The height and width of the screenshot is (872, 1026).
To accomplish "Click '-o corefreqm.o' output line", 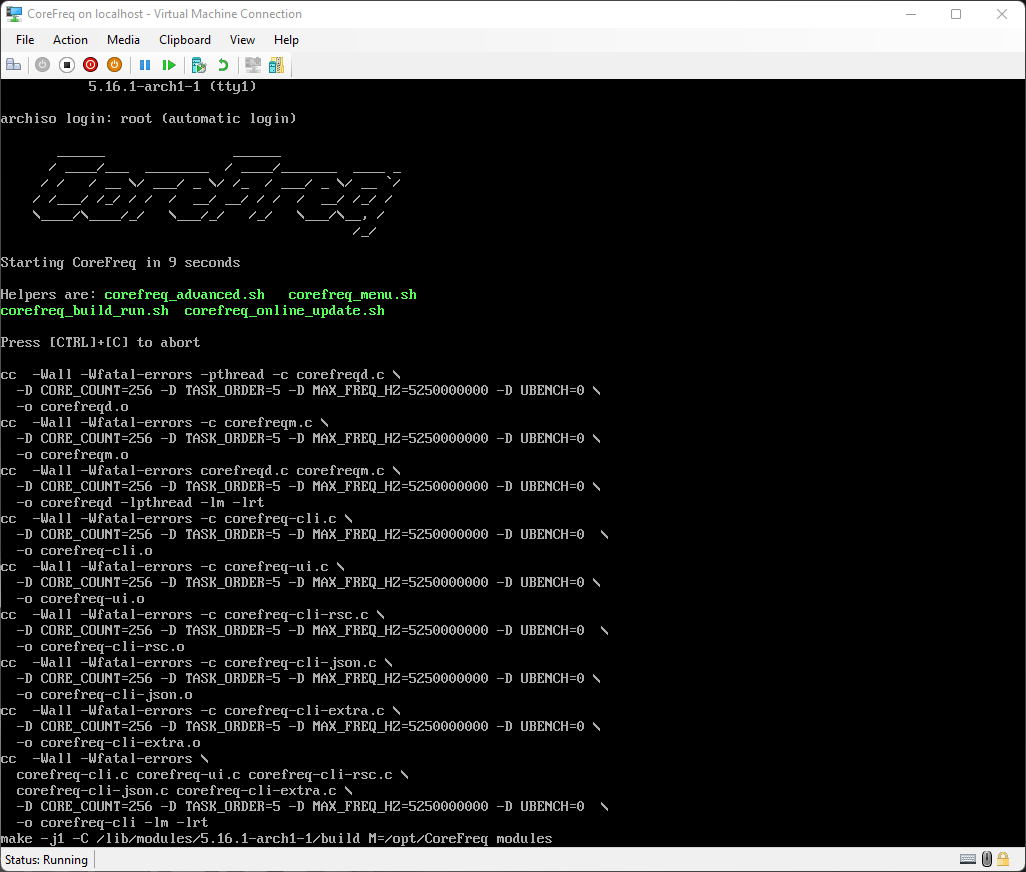I will [x=72, y=455].
